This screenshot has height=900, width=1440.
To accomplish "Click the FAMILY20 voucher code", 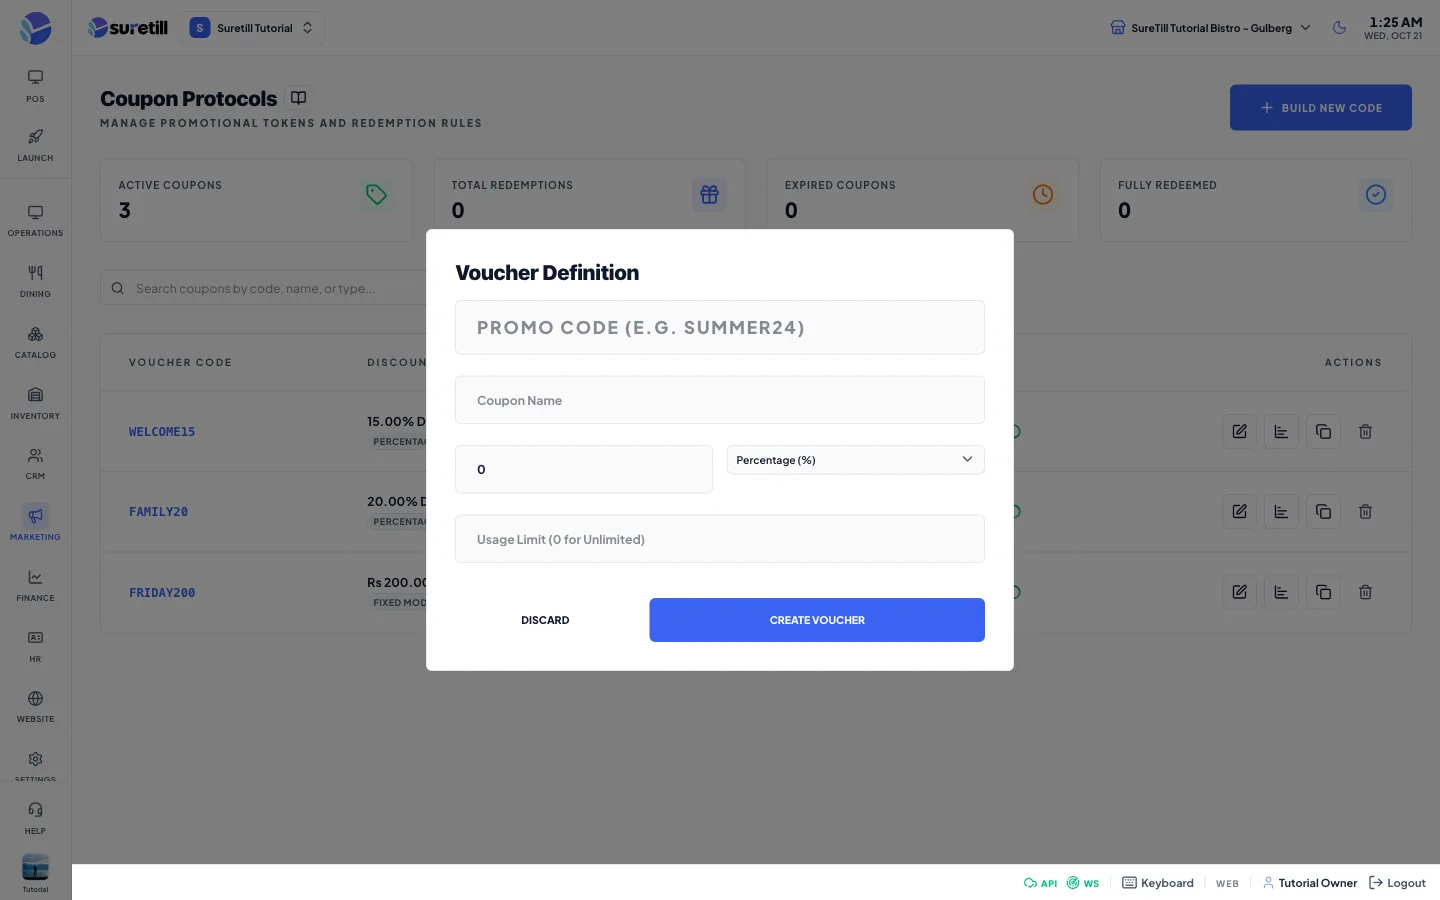I will pyautogui.click(x=158, y=512).
